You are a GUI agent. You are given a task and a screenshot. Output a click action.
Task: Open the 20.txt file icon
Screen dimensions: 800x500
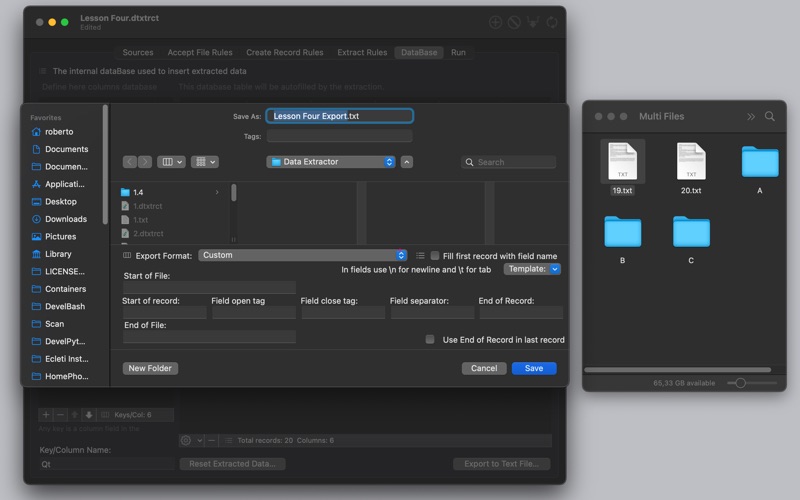pos(691,162)
